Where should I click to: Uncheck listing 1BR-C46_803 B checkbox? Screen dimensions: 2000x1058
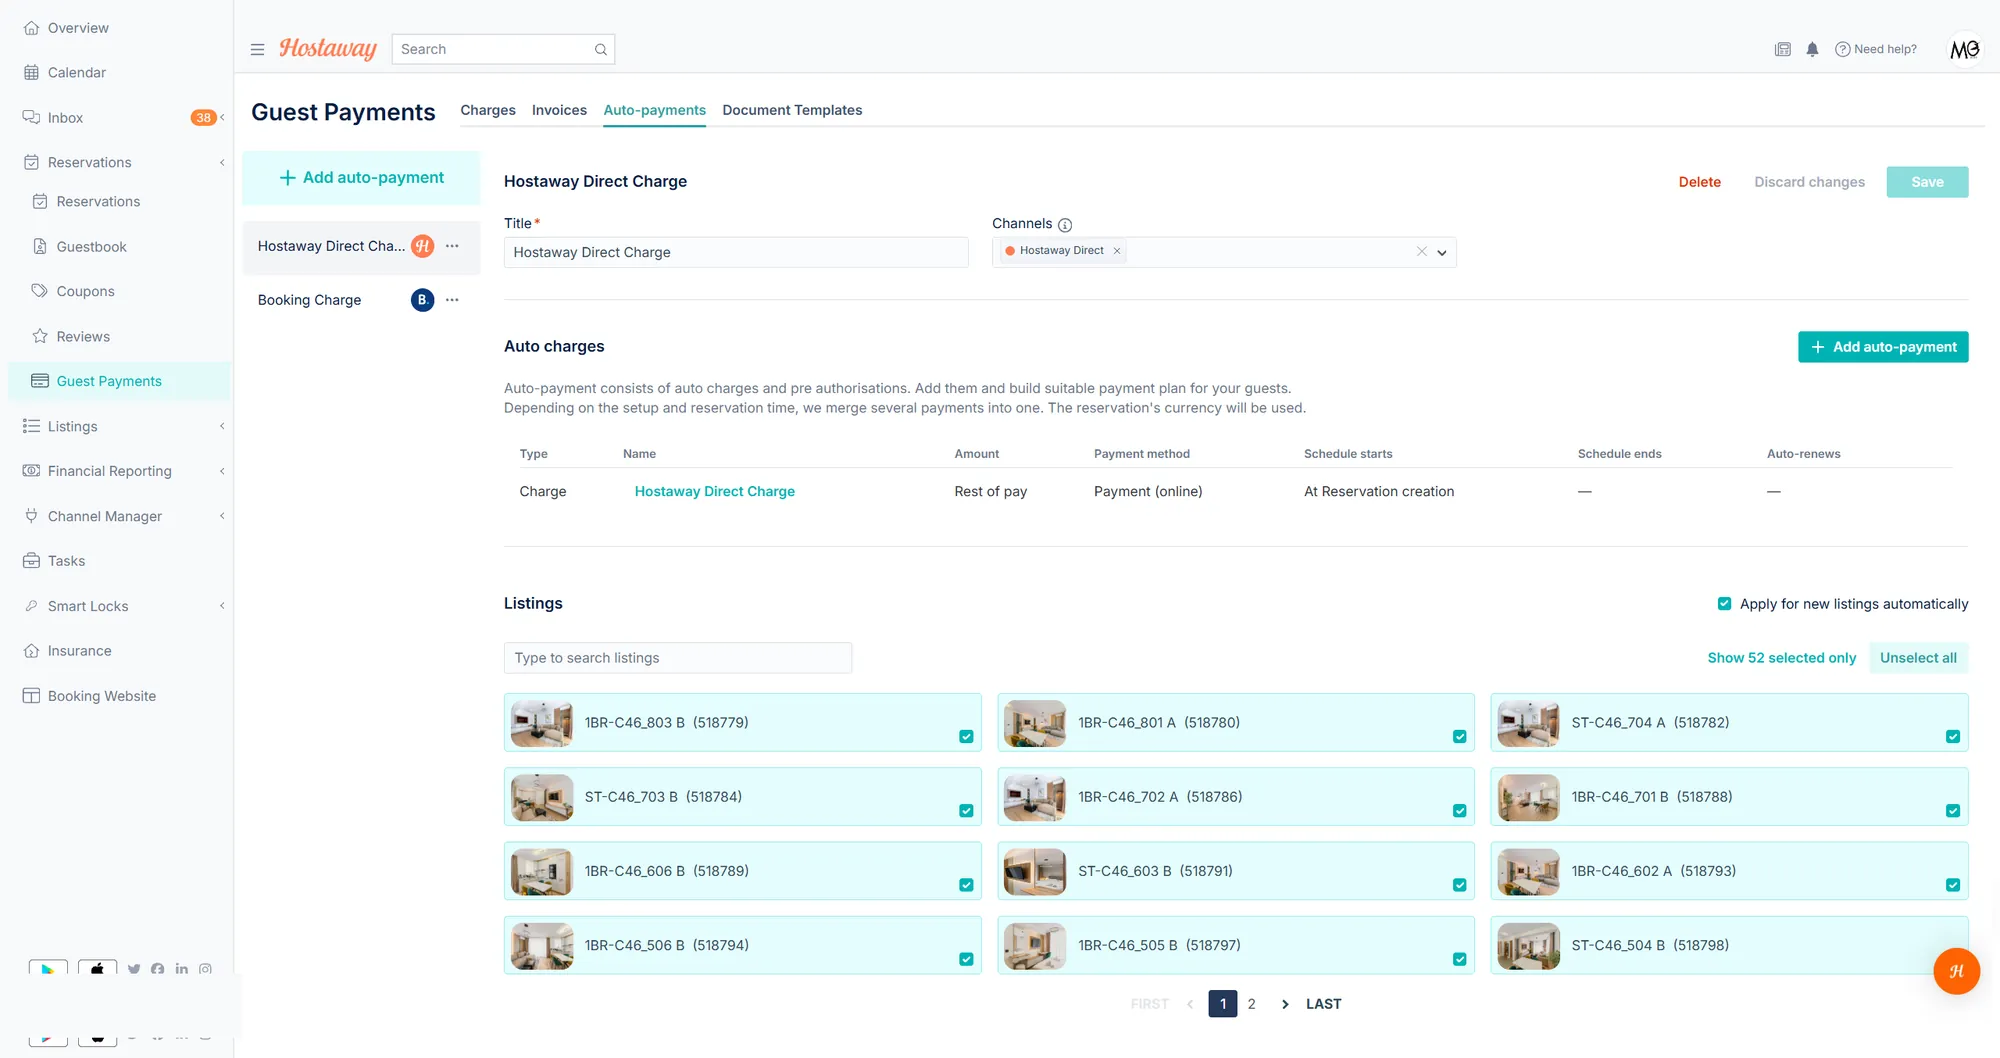[x=966, y=737]
